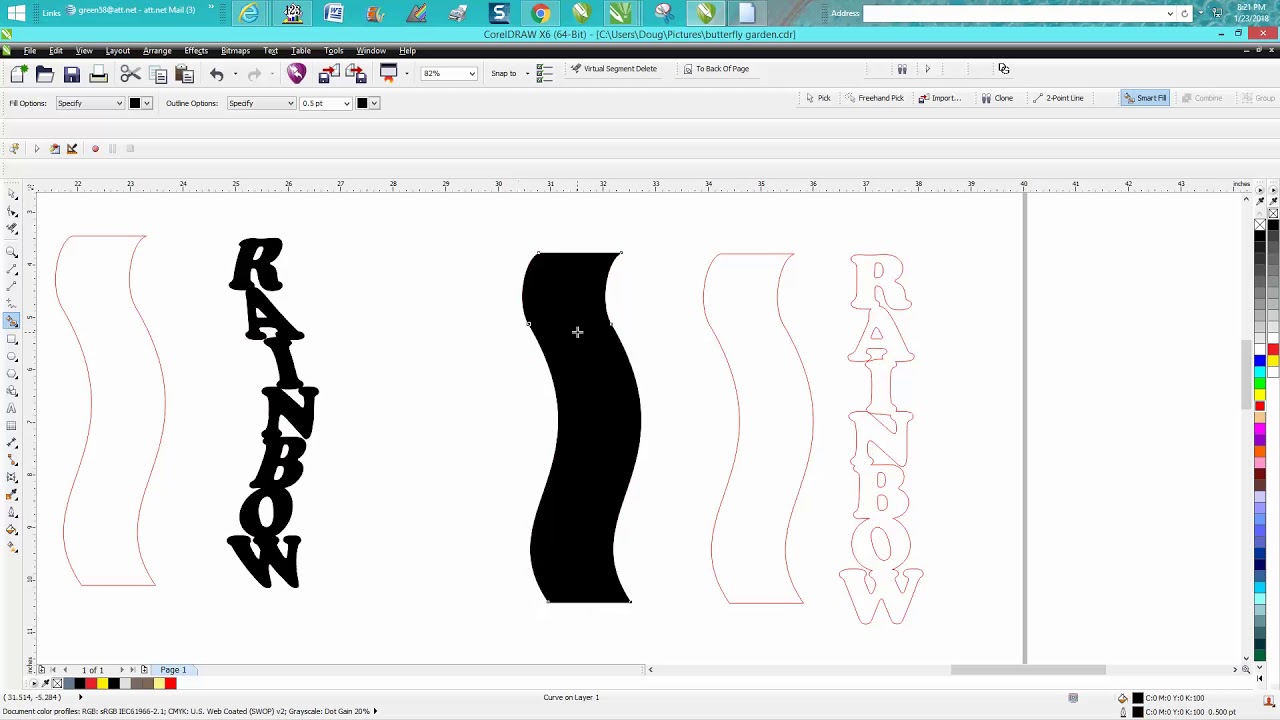
Task: Click the 2-Point Line button
Action: [1058, 98]
